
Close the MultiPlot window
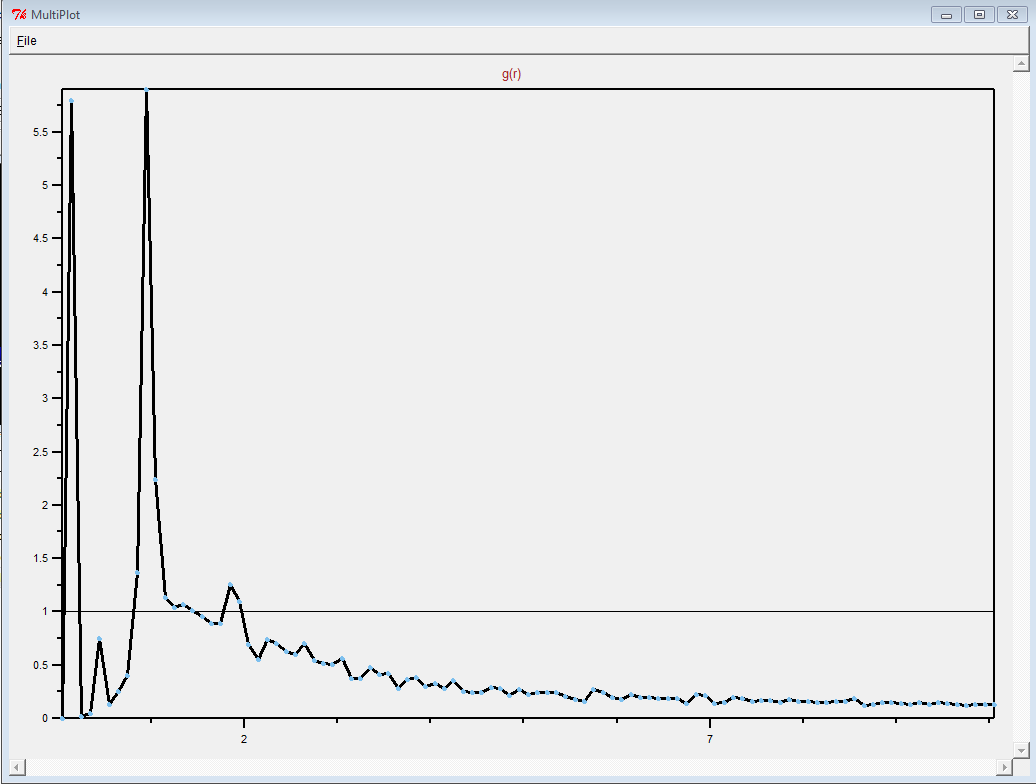[1012, 15]
